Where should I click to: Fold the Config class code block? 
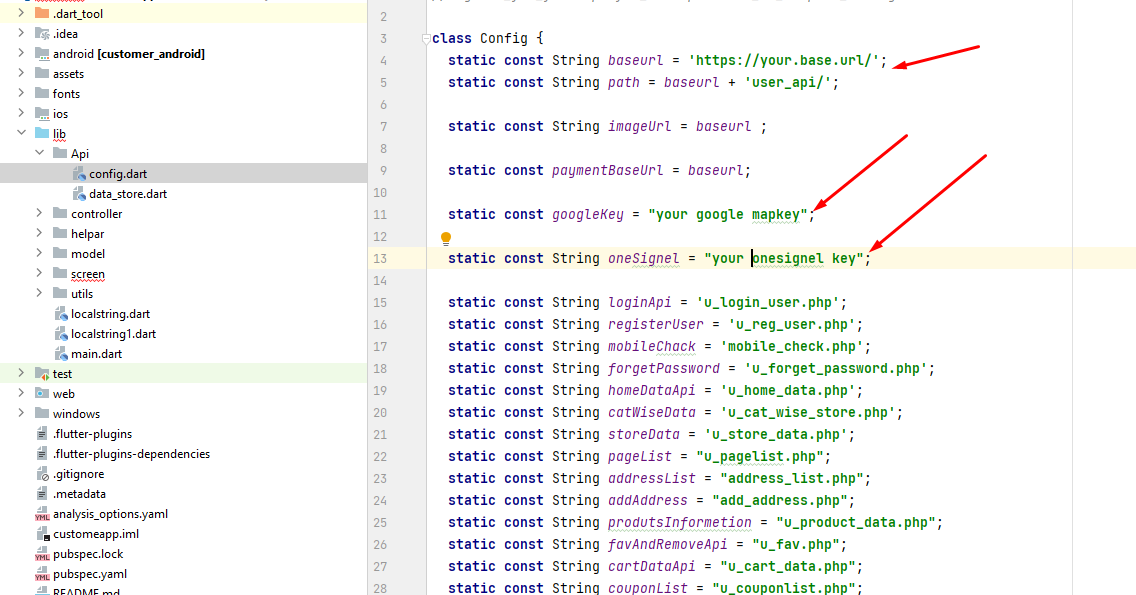(425, 39)
